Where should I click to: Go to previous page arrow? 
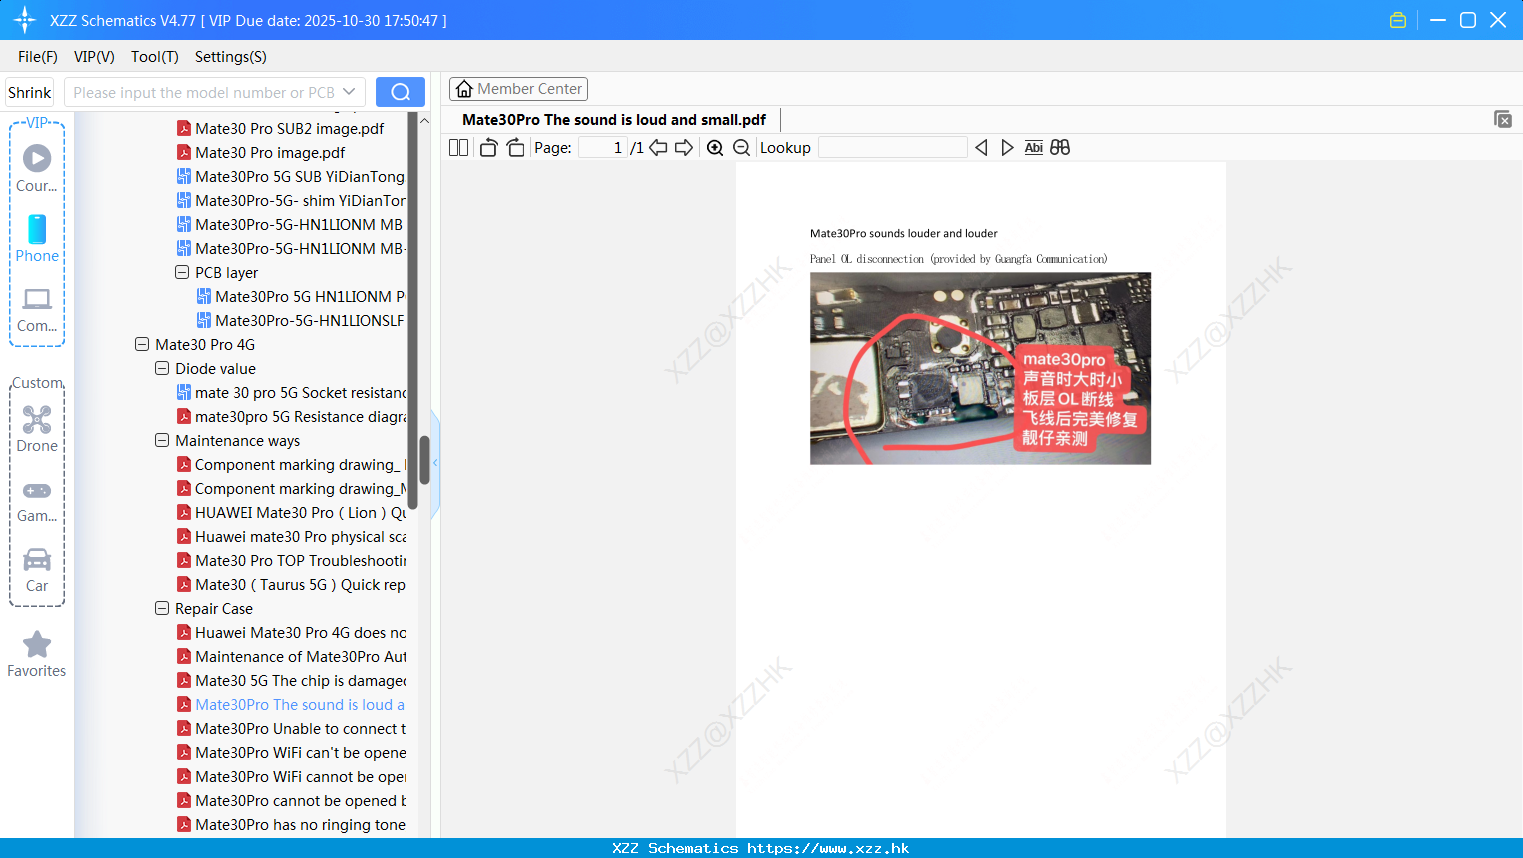[658, 148]
